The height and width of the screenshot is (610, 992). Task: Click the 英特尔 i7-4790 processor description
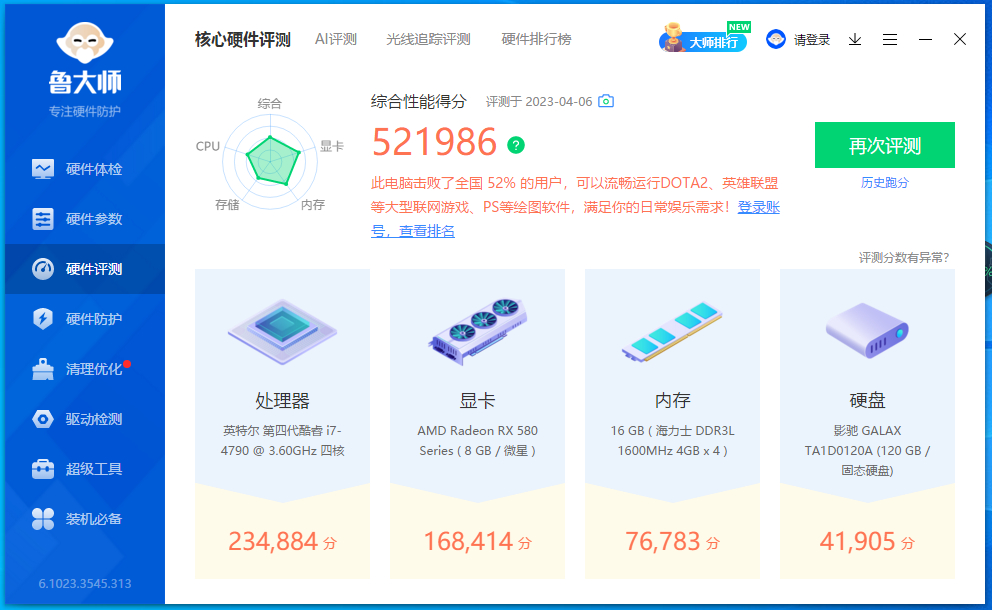[282, 440]
